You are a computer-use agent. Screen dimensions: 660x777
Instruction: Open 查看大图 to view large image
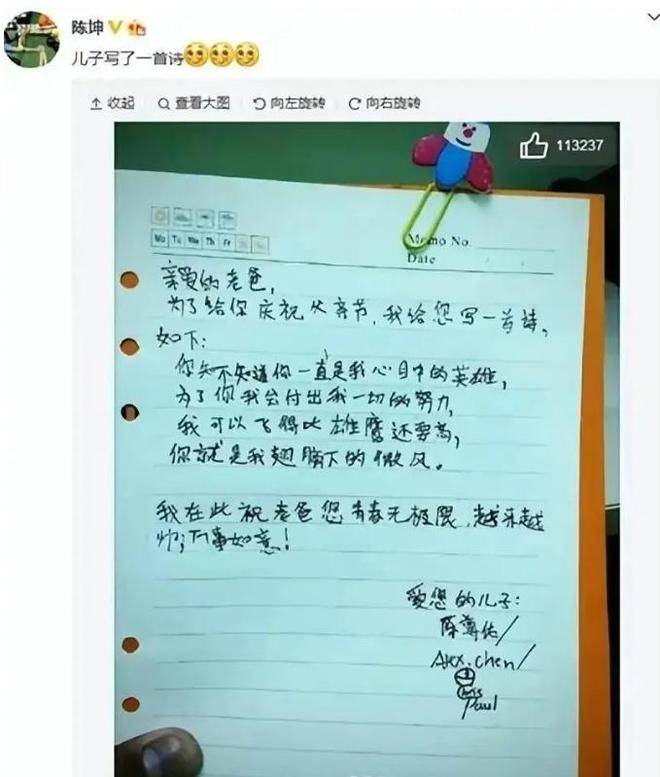click(202, 103)
